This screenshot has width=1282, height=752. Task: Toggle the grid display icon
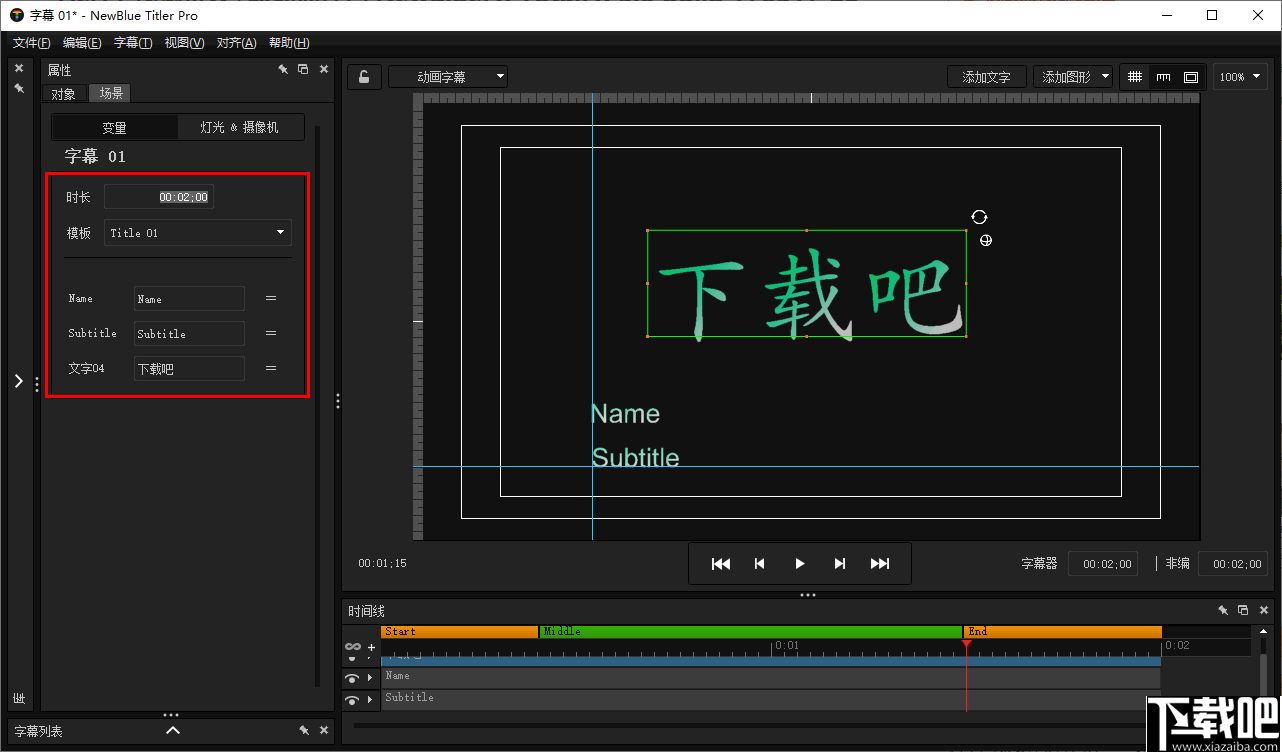[1137, 76]
